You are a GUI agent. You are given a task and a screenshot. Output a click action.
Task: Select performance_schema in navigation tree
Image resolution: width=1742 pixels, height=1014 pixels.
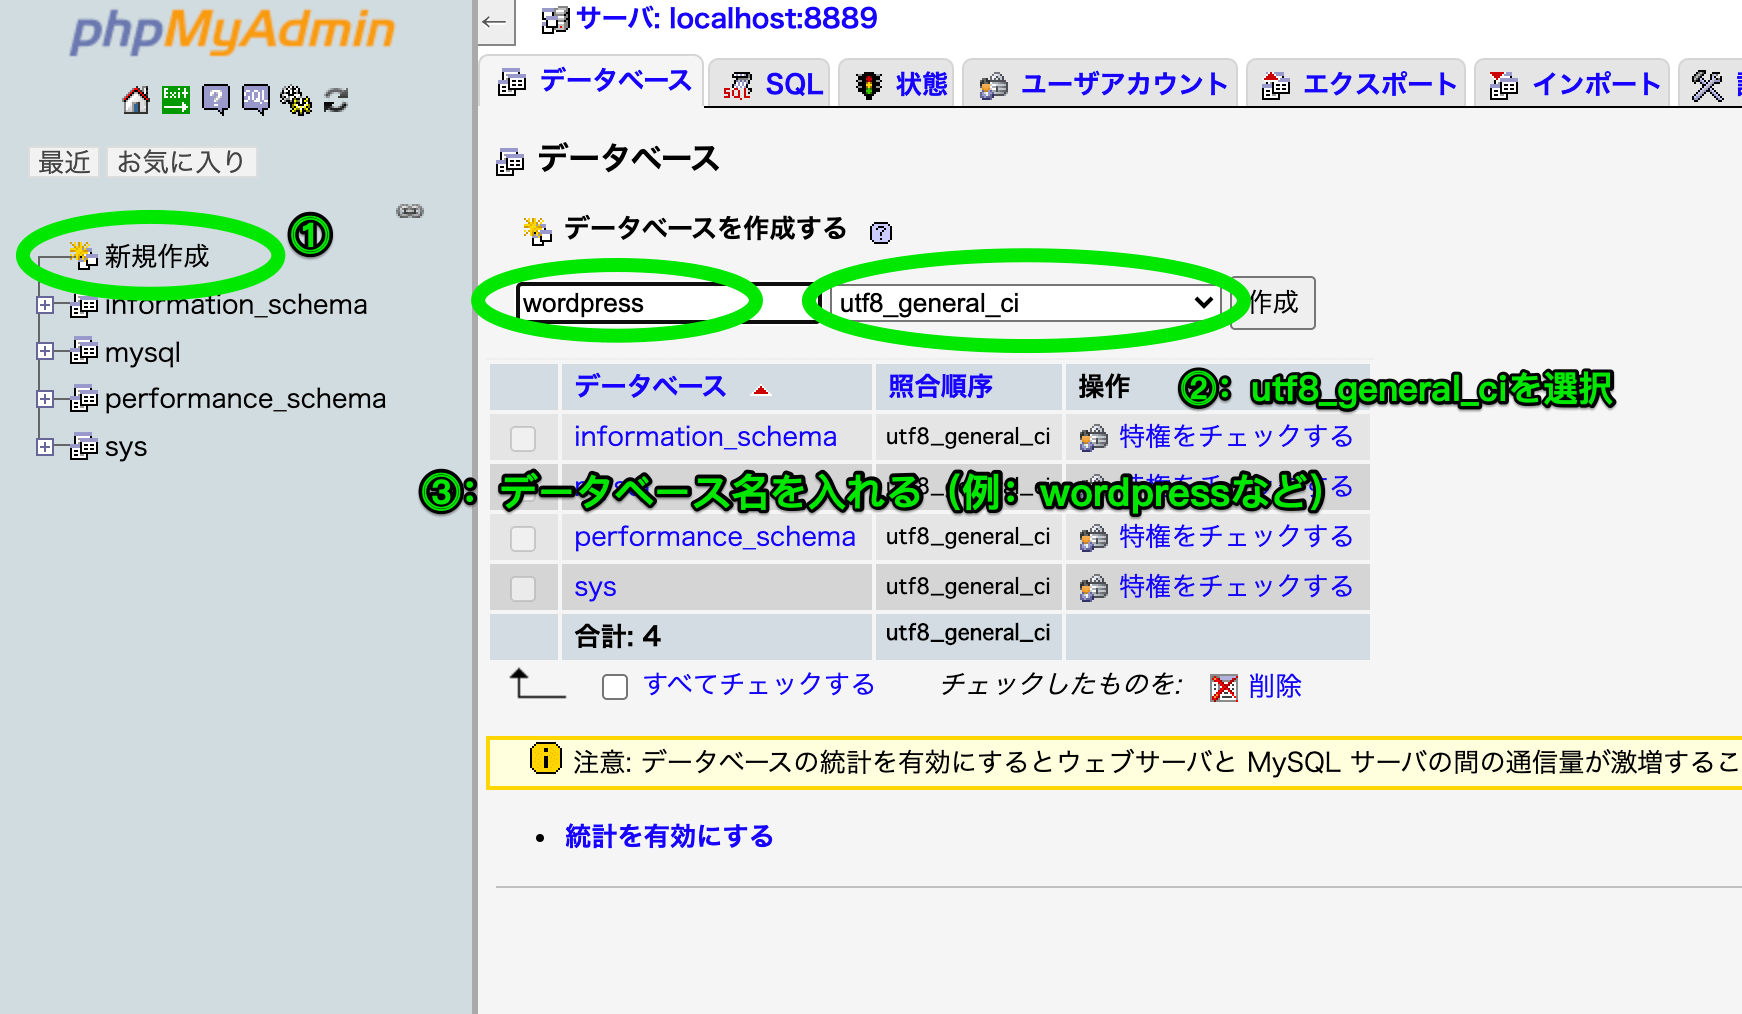click(245, 399)
